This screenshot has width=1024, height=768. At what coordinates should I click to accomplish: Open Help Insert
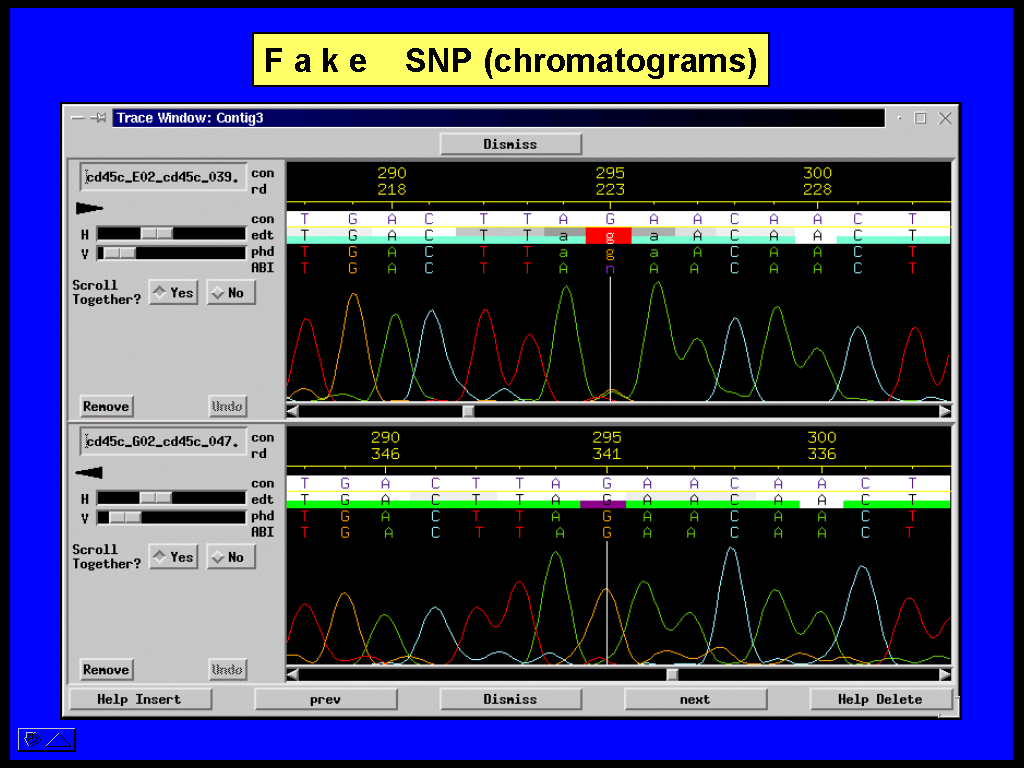click(140, 699)
